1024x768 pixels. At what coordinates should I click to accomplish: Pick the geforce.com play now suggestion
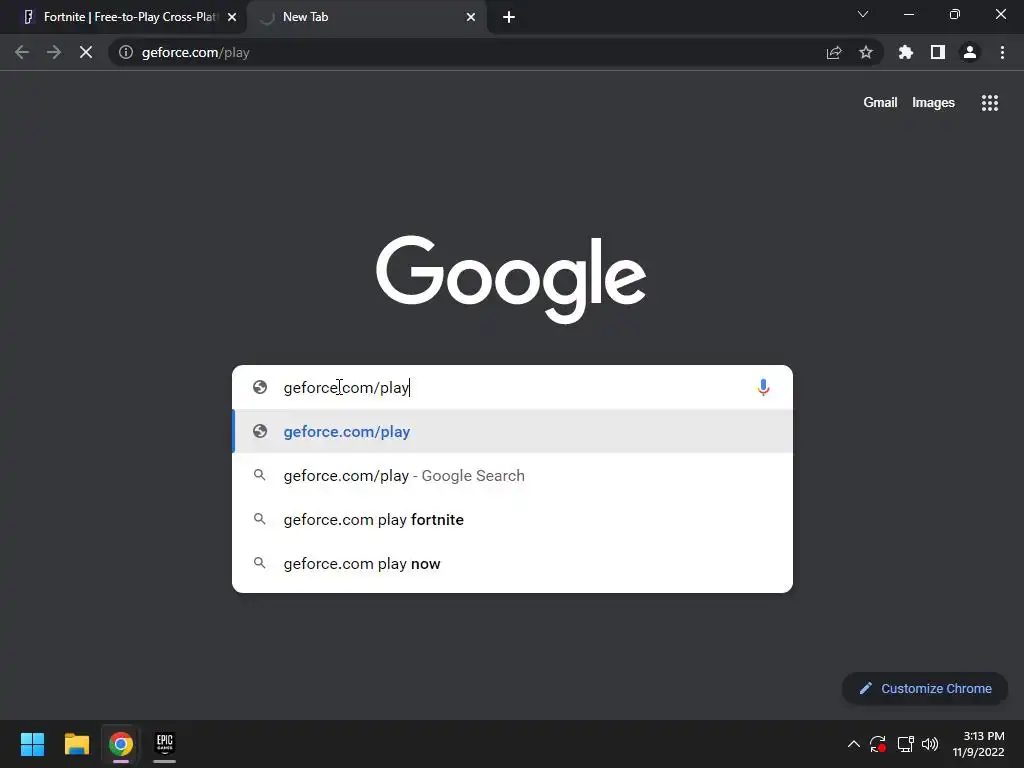pyautogui.click(x=513, y=564)
